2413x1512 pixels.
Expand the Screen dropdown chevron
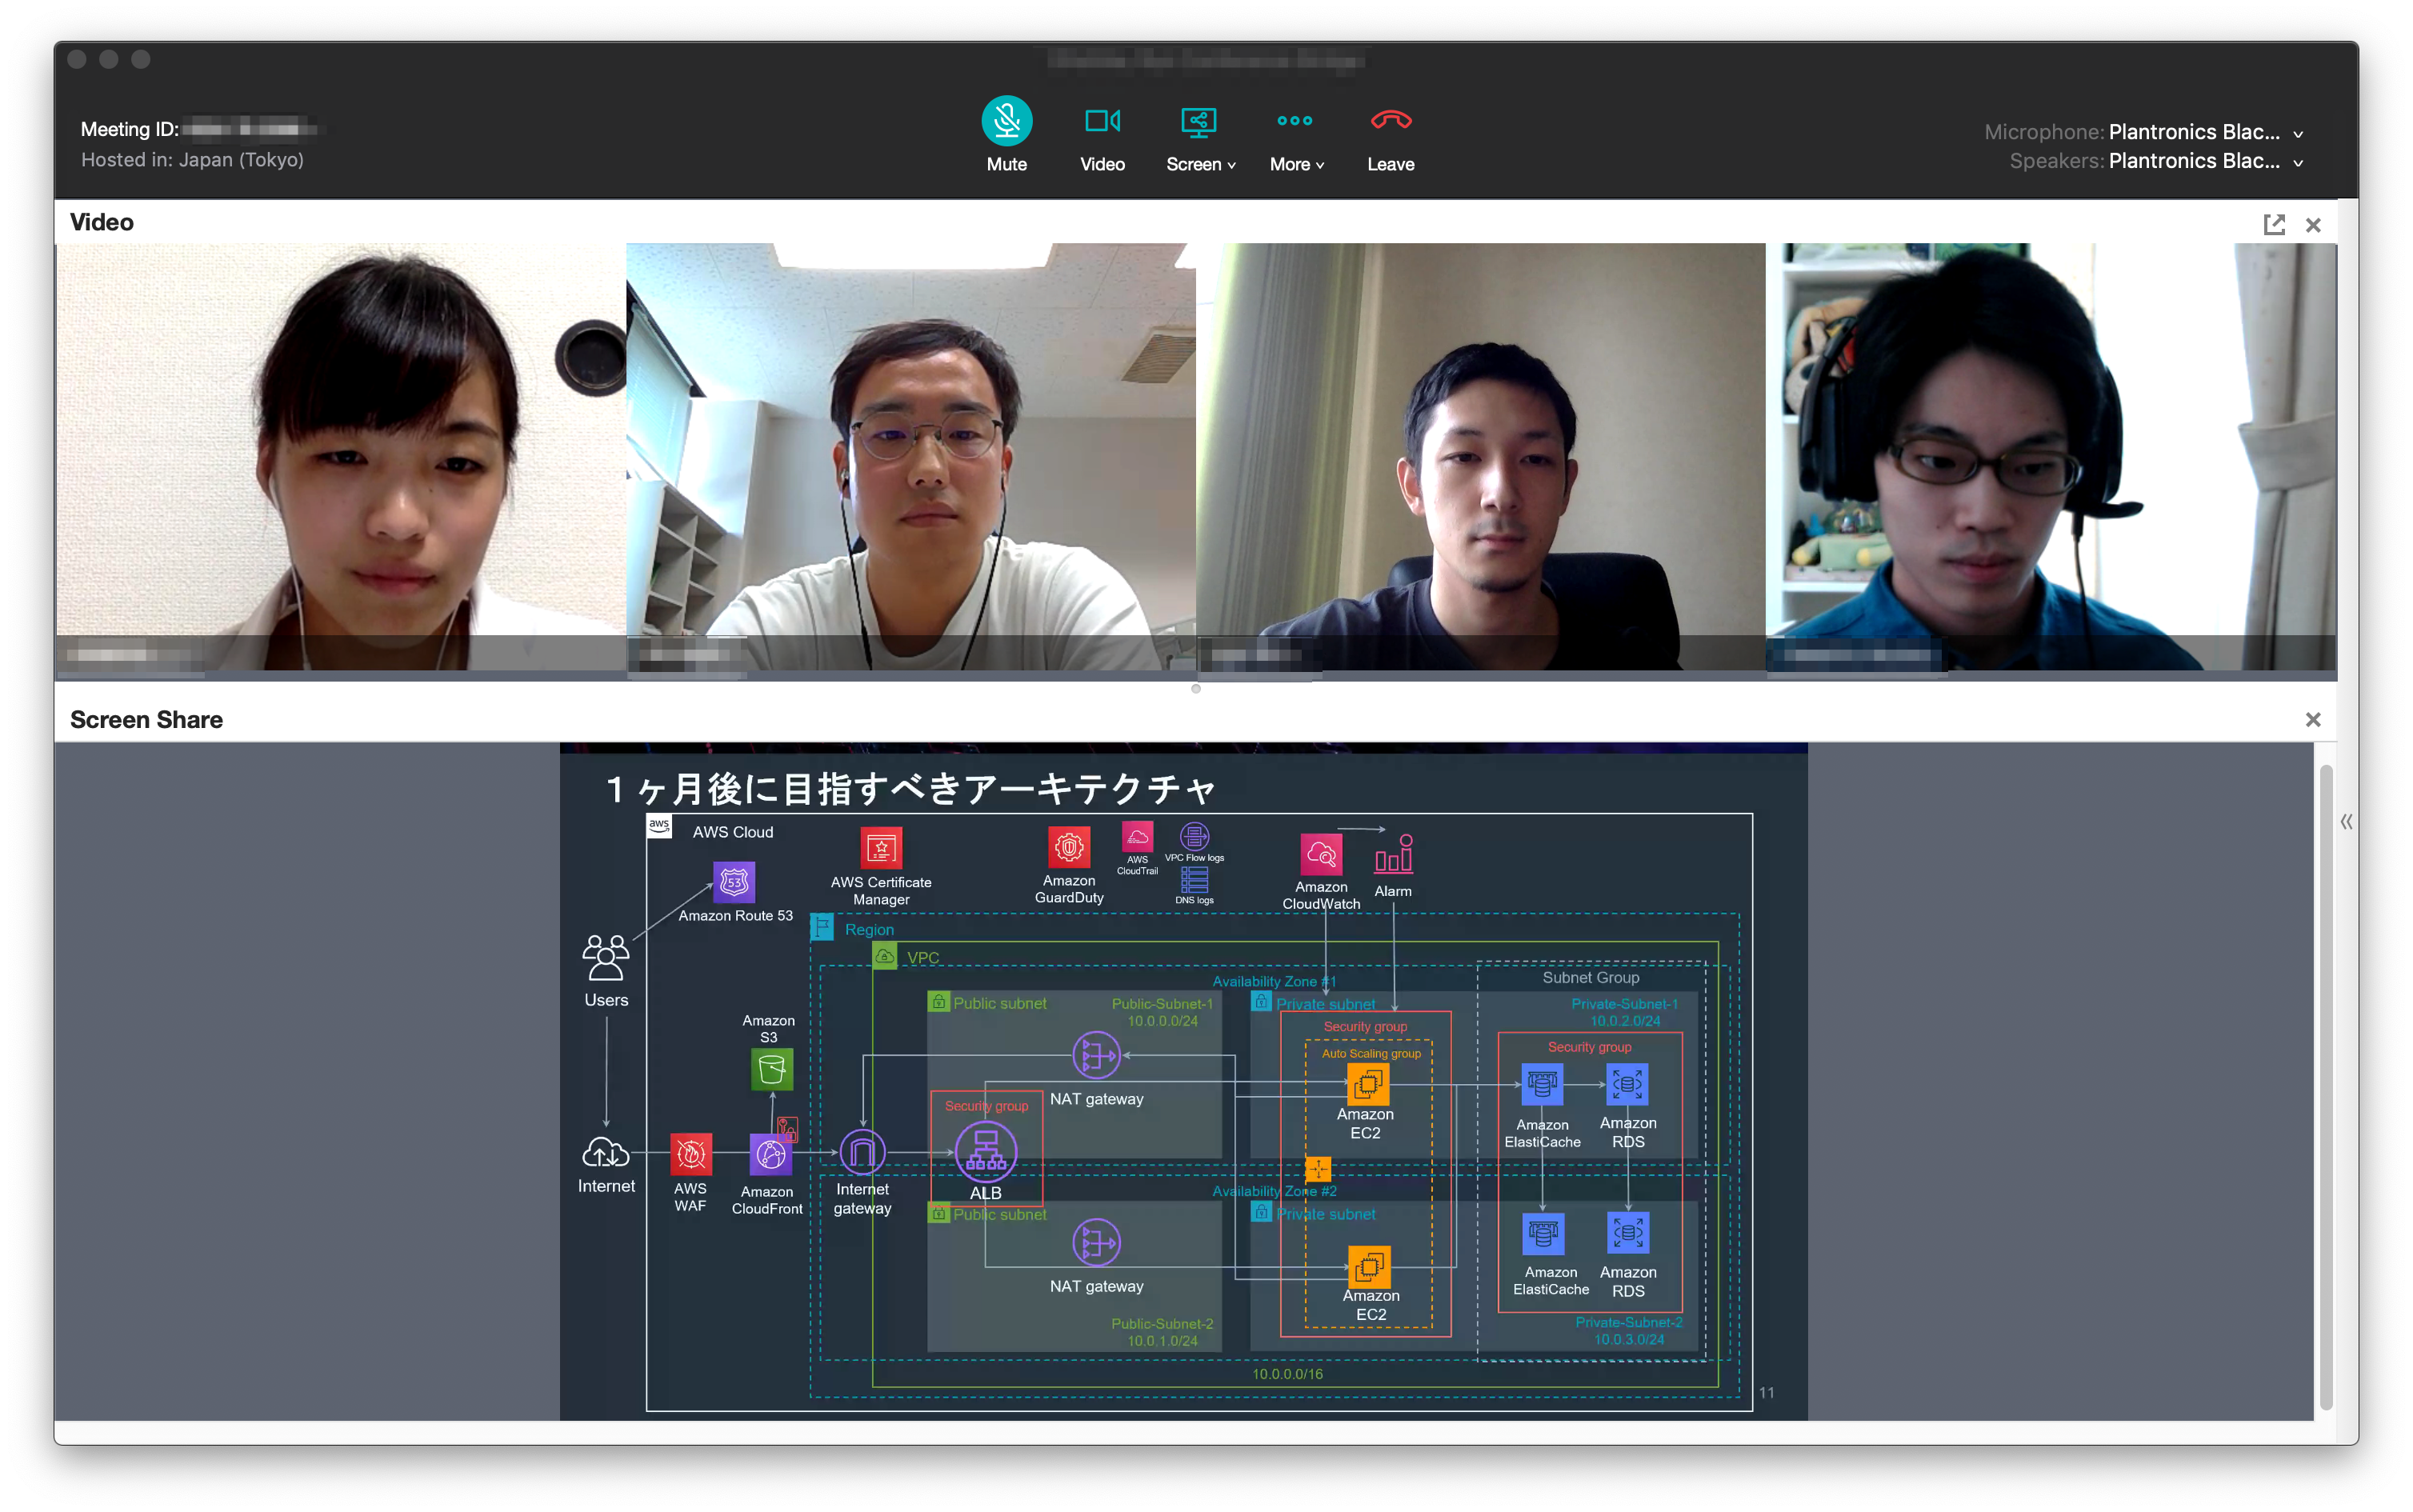click(x=1232, y=166)
